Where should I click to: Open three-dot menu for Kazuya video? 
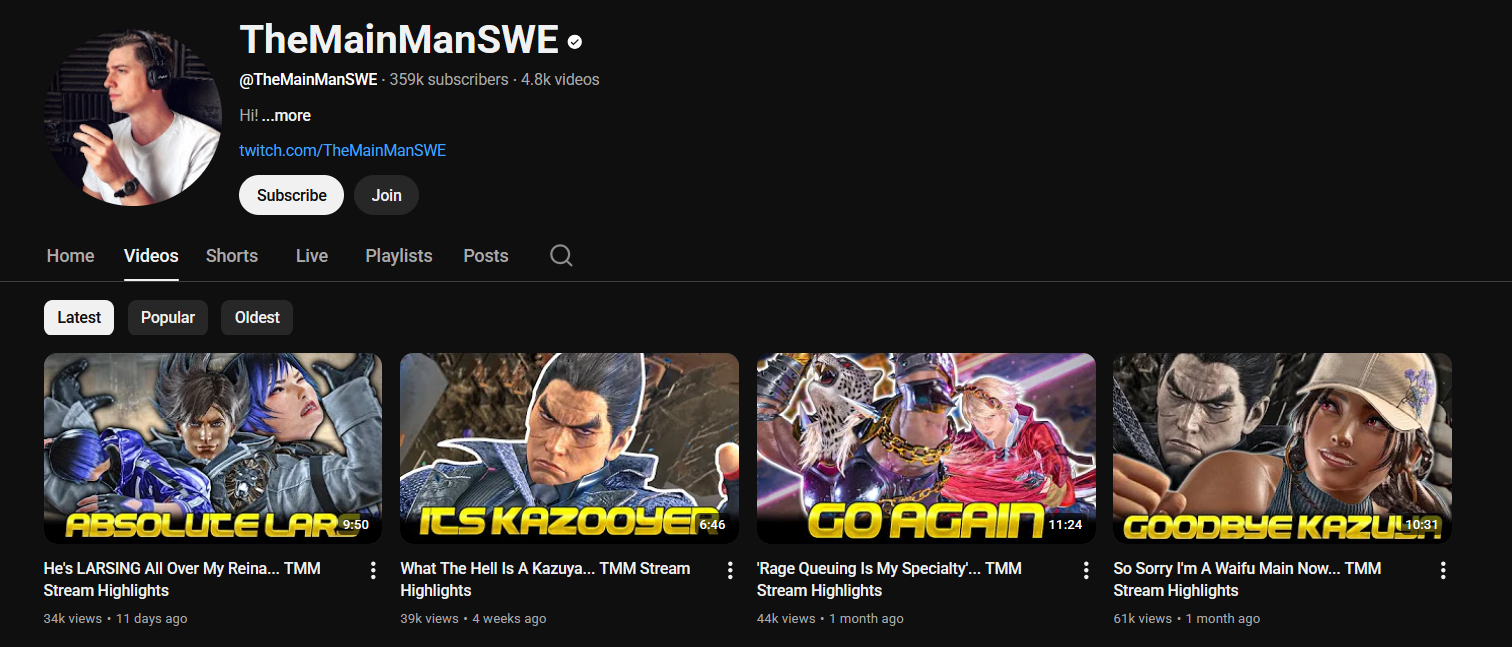tap(730, 570)
